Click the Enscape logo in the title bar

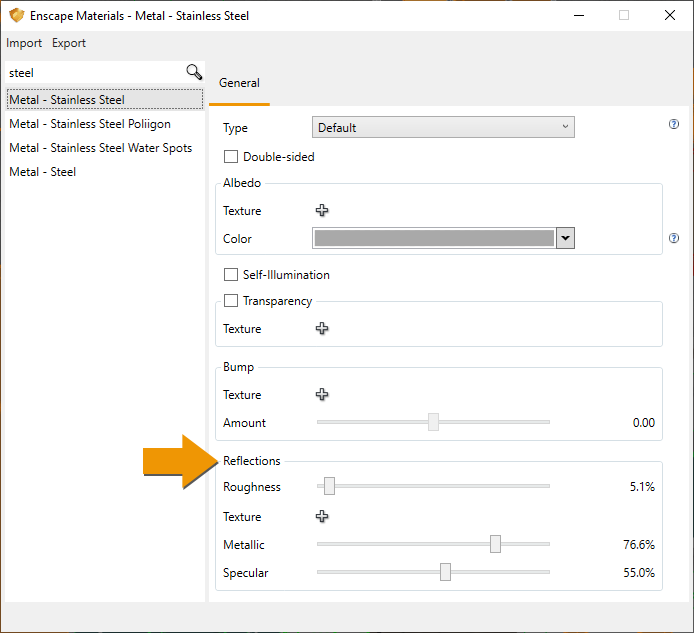pyautogui.click(x=16, y=15)
